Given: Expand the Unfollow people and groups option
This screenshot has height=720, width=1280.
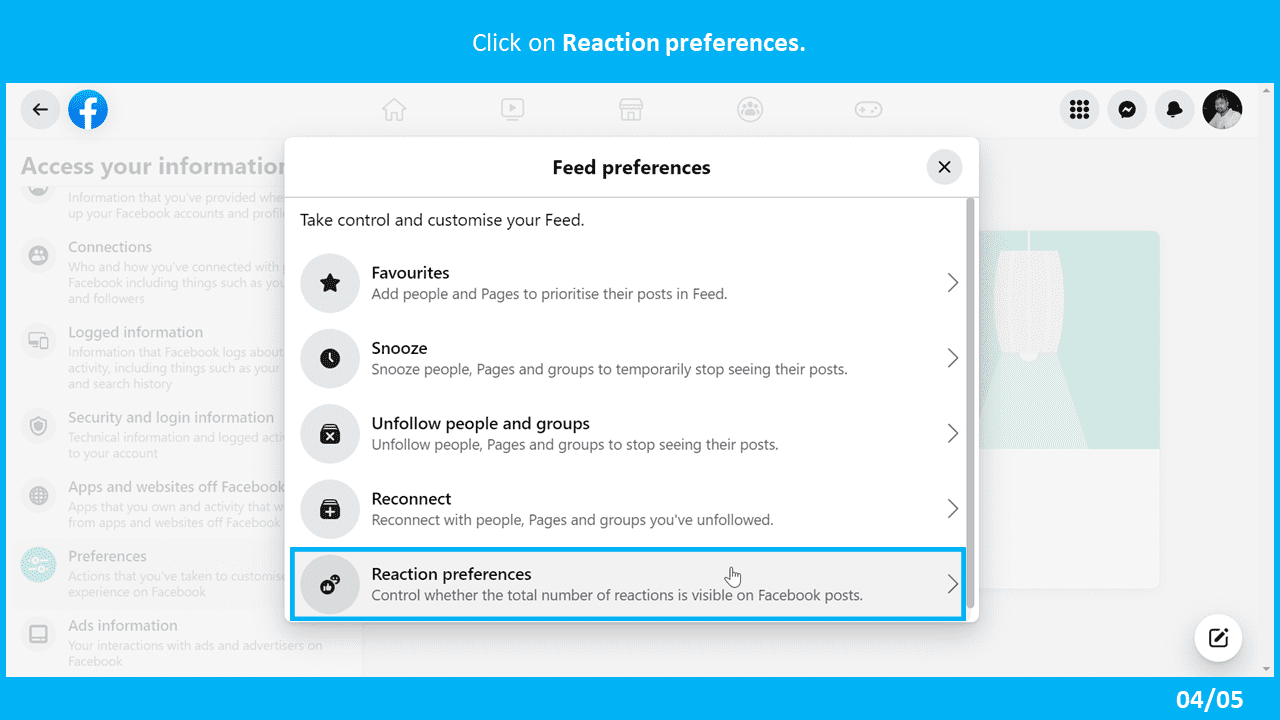Looking at the screenshot, I should point(628,433).
